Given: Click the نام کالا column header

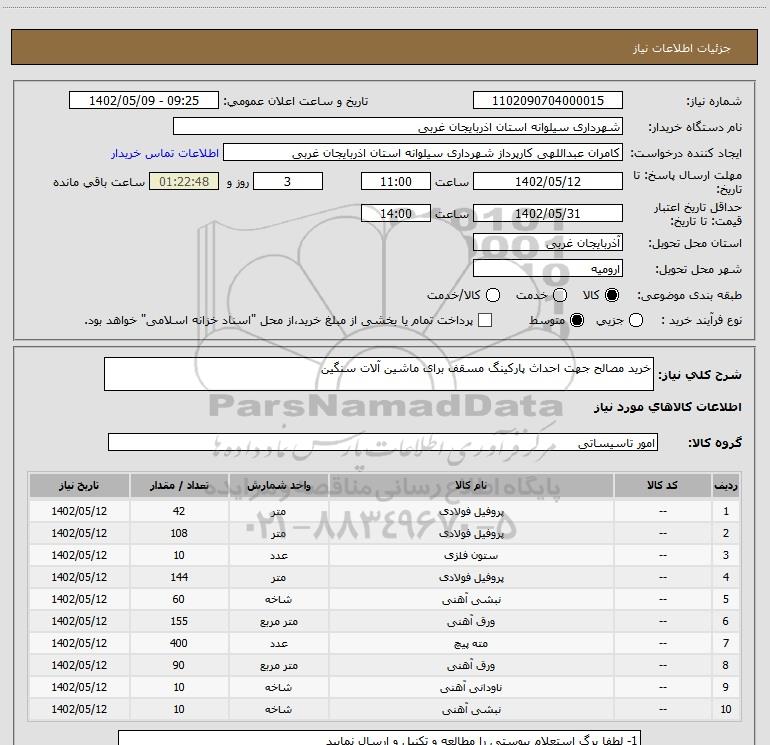Looking at the screenshot, I should pos(471,485).
